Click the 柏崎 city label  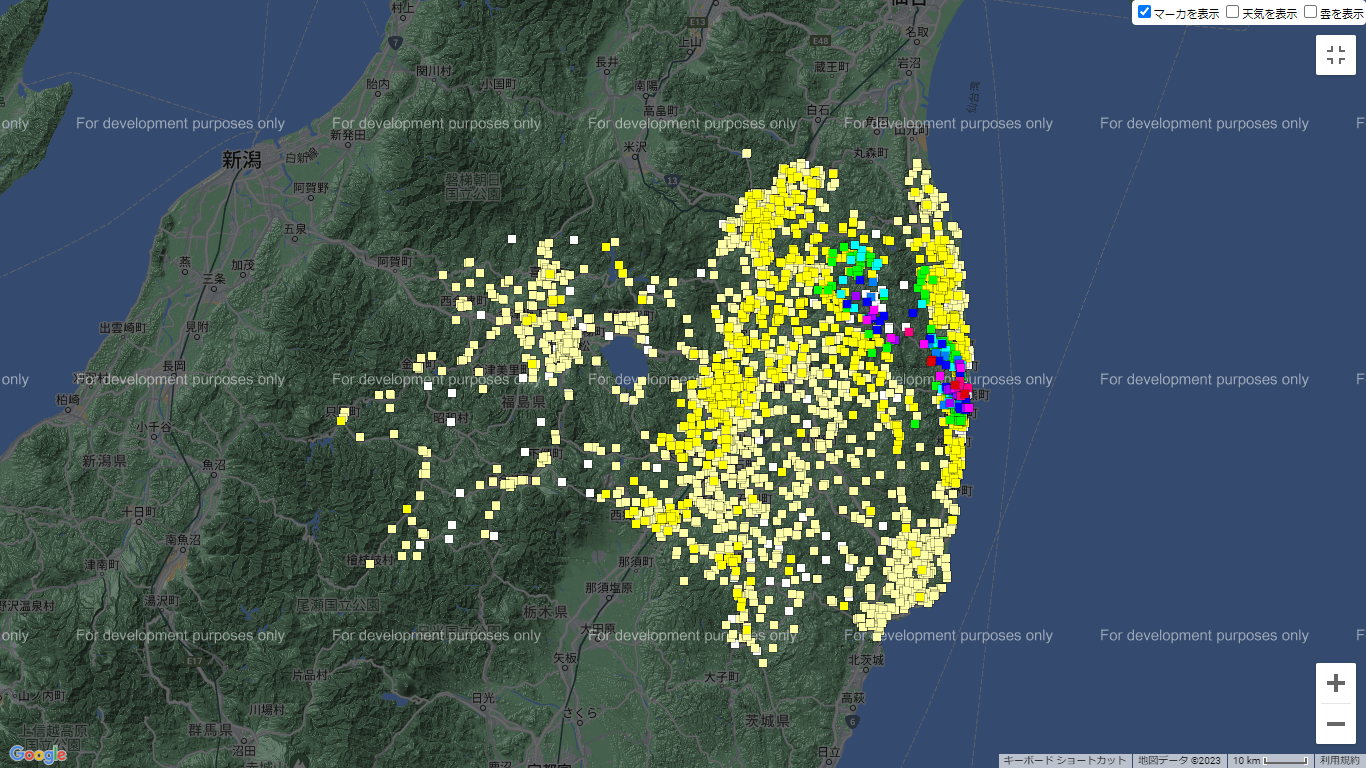coord(69,400)
